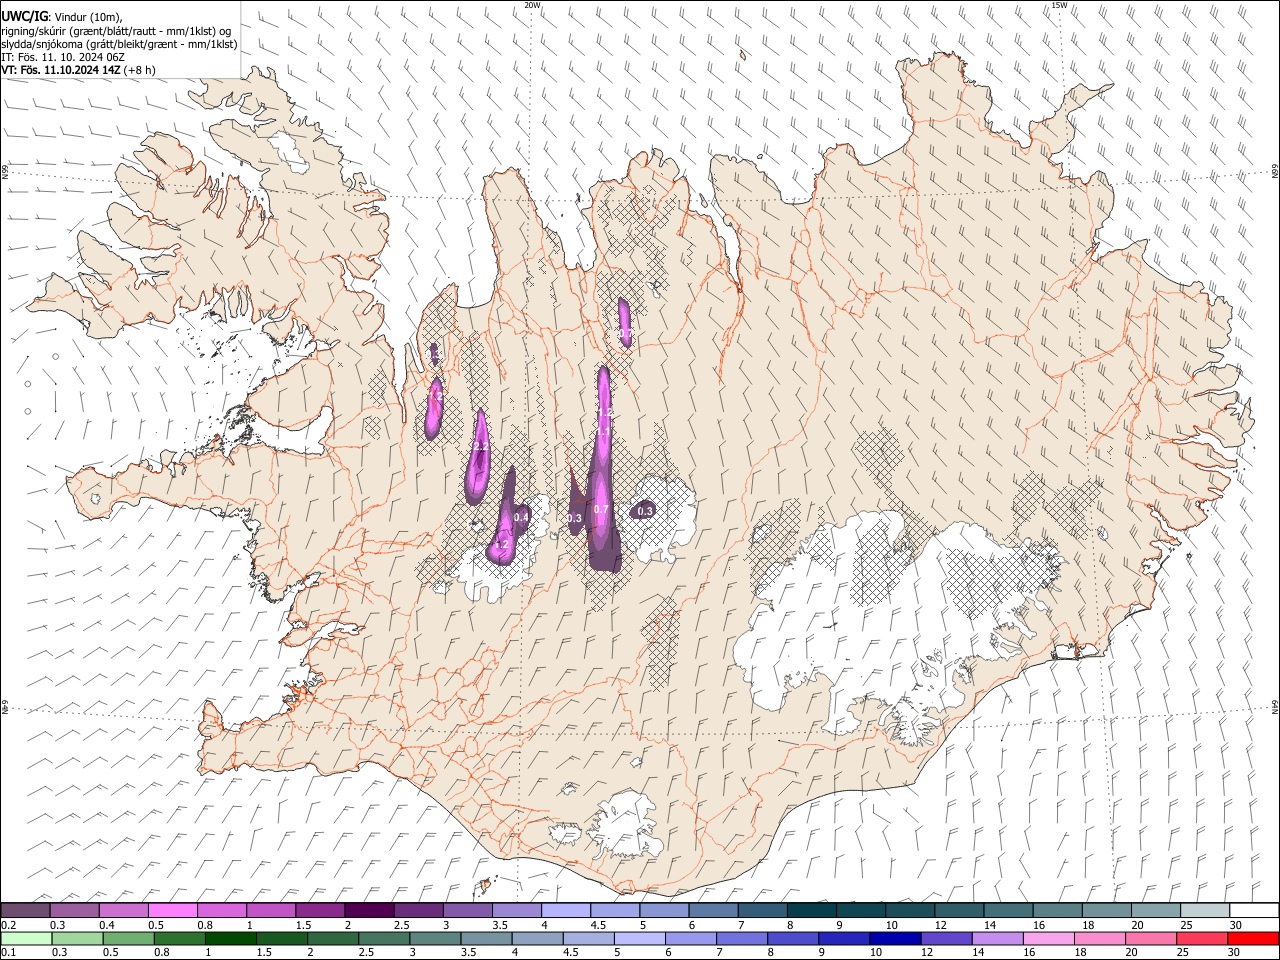The image size is (1280, 960).
Task: Pick upper legend swatch starting at 3.5
Action: [515, 910]
